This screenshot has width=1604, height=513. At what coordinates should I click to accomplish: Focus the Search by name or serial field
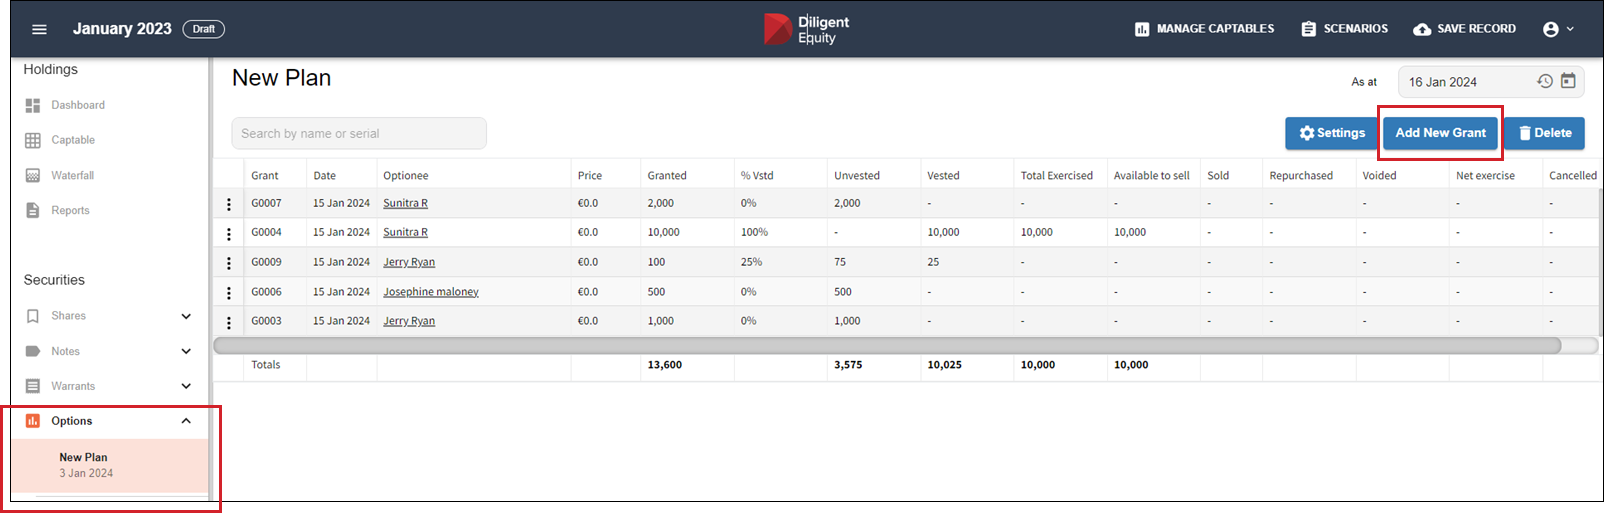pos(359,133)
